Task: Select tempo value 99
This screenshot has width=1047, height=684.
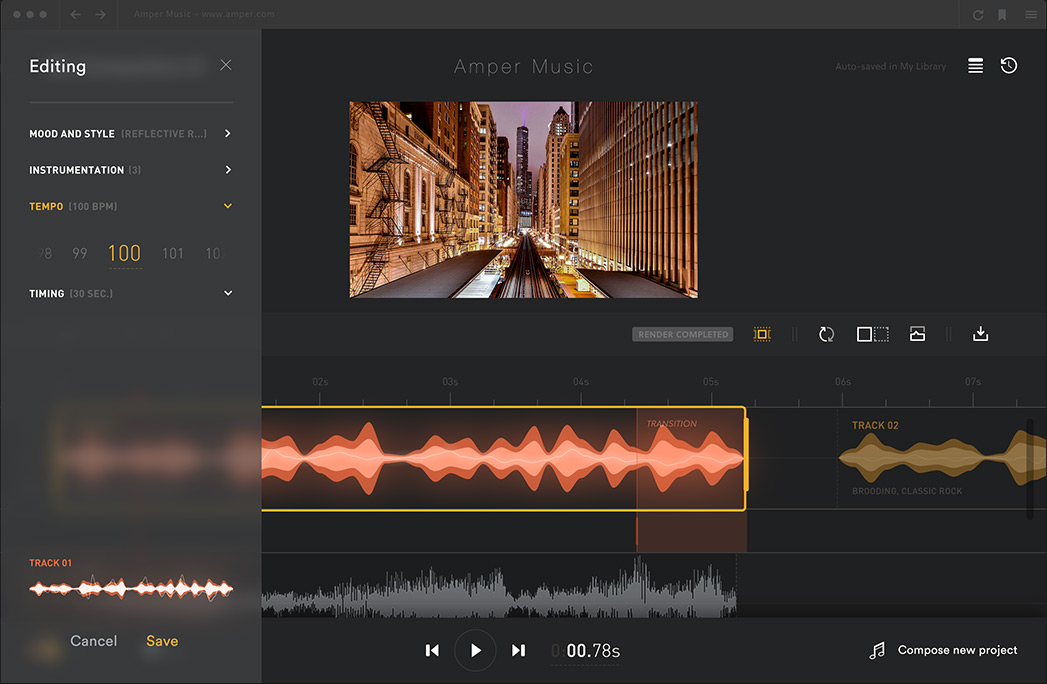Action: 79,253
